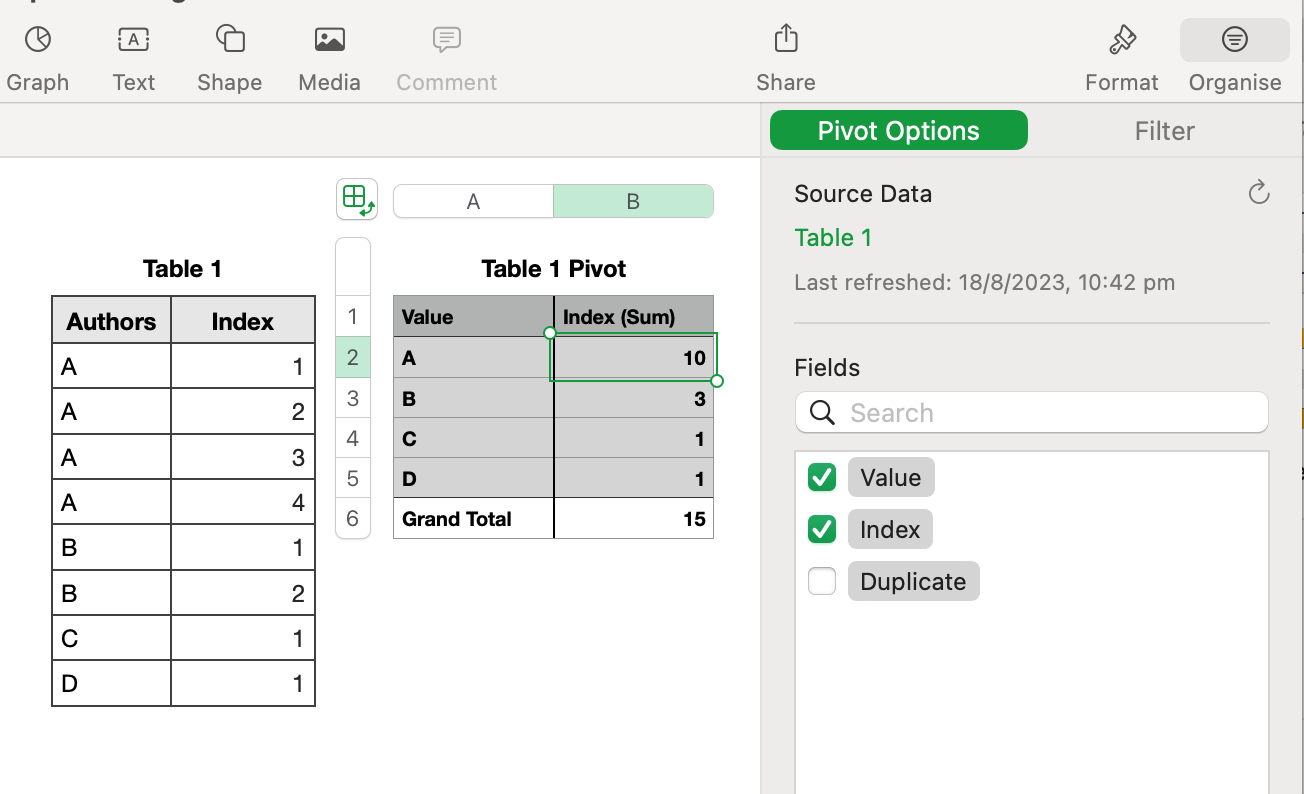Click the Index field label chip
This screenshot has width=1304, height=794.
(x=889, y=529)
